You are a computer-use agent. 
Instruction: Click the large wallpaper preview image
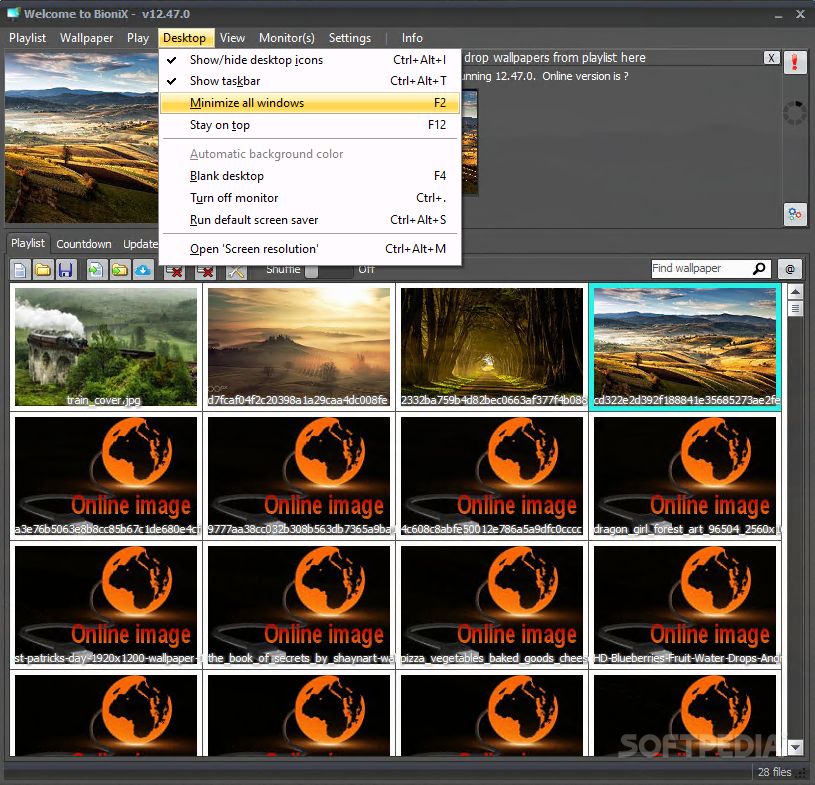(82, 138)
